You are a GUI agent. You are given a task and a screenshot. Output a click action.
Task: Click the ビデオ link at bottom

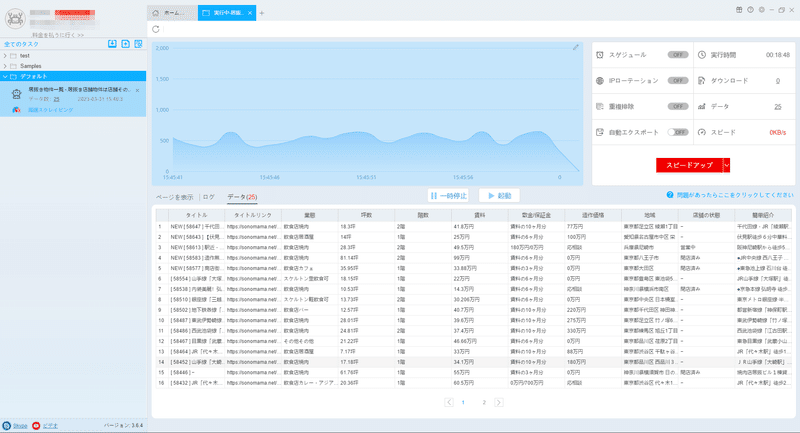click(50, 426)
